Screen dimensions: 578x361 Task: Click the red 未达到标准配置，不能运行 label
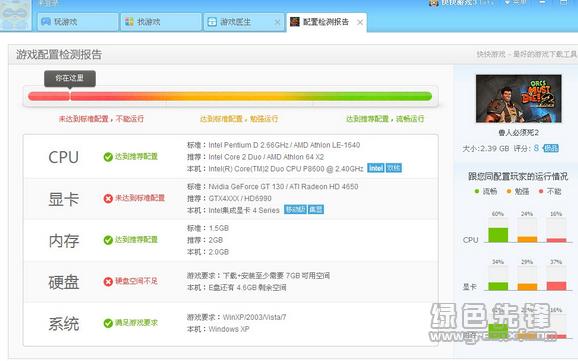(x=101, y=119)
